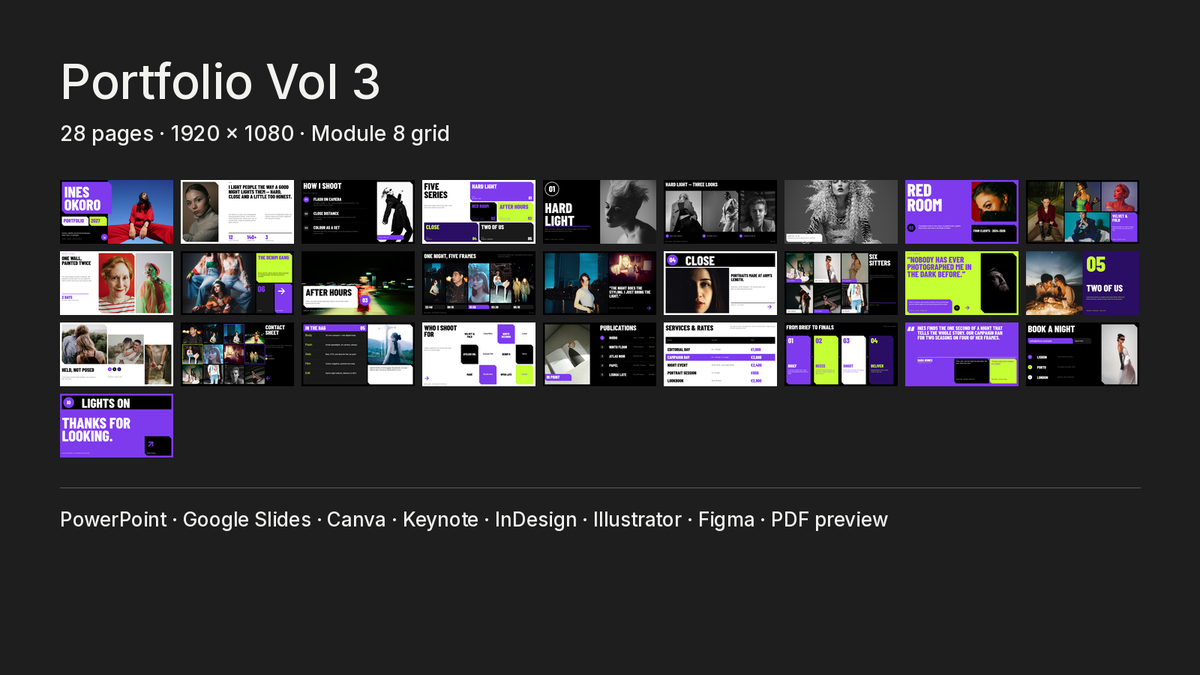1200x675 pixels.
Task: Select the HELD, NOT POSED slide
Action: [116, 354]
